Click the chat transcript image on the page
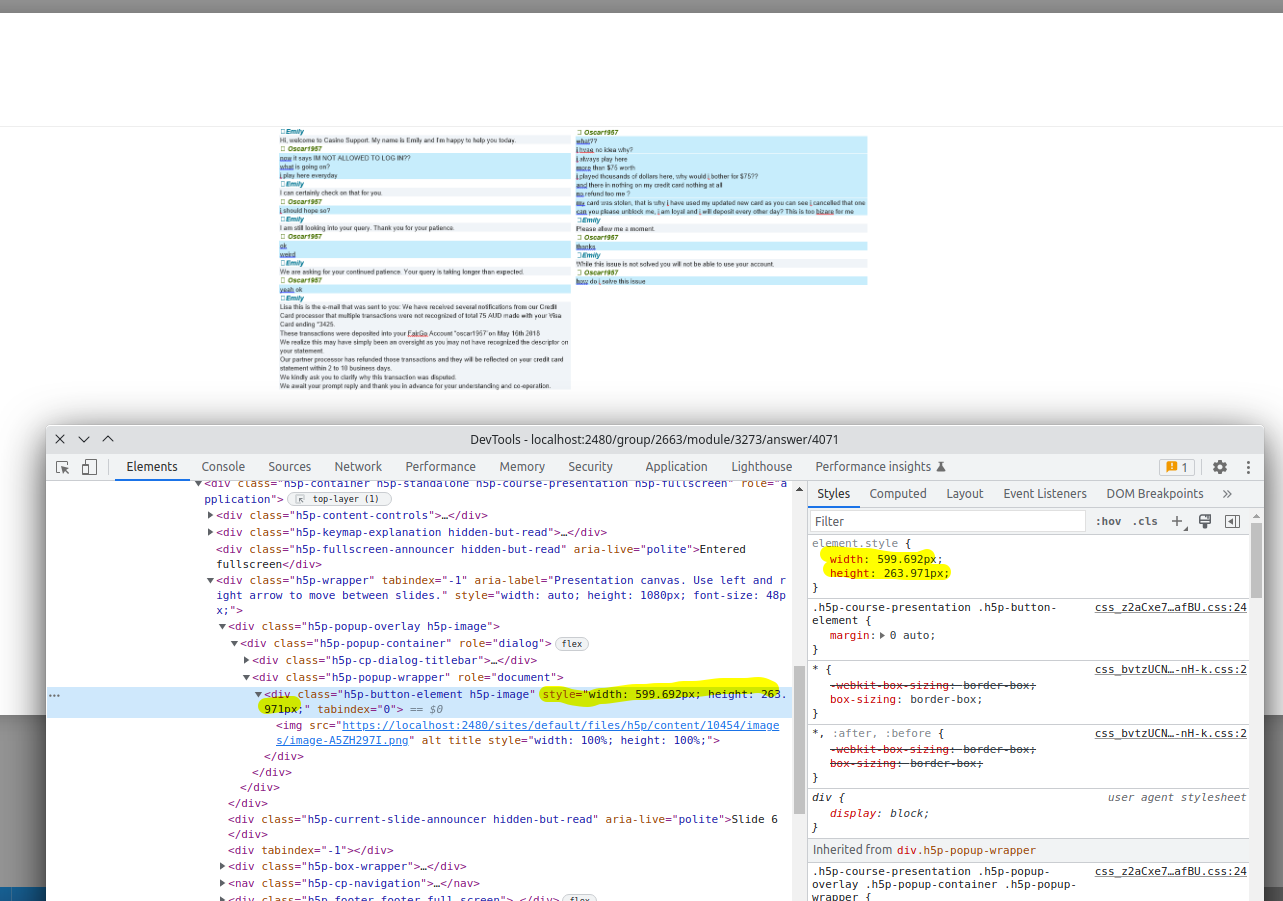 coord(573,258)
